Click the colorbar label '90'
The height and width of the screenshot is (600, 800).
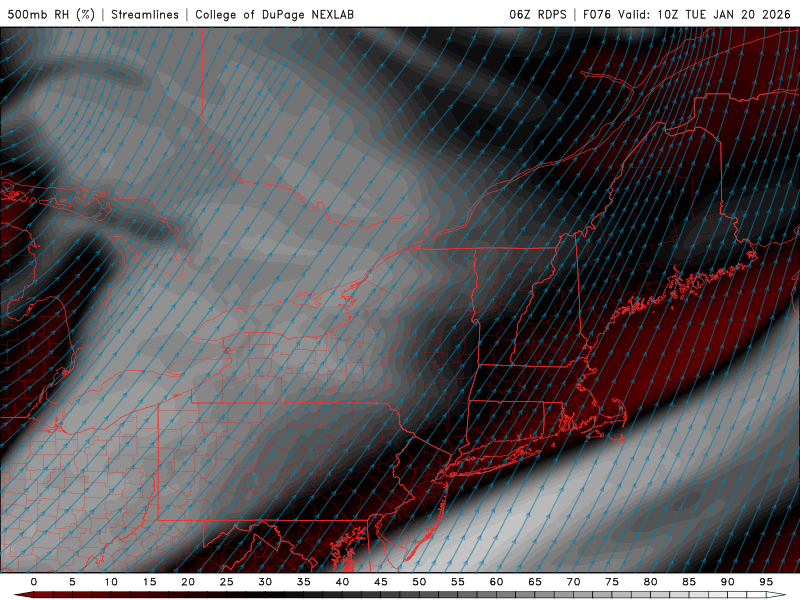tap(728, 582)
